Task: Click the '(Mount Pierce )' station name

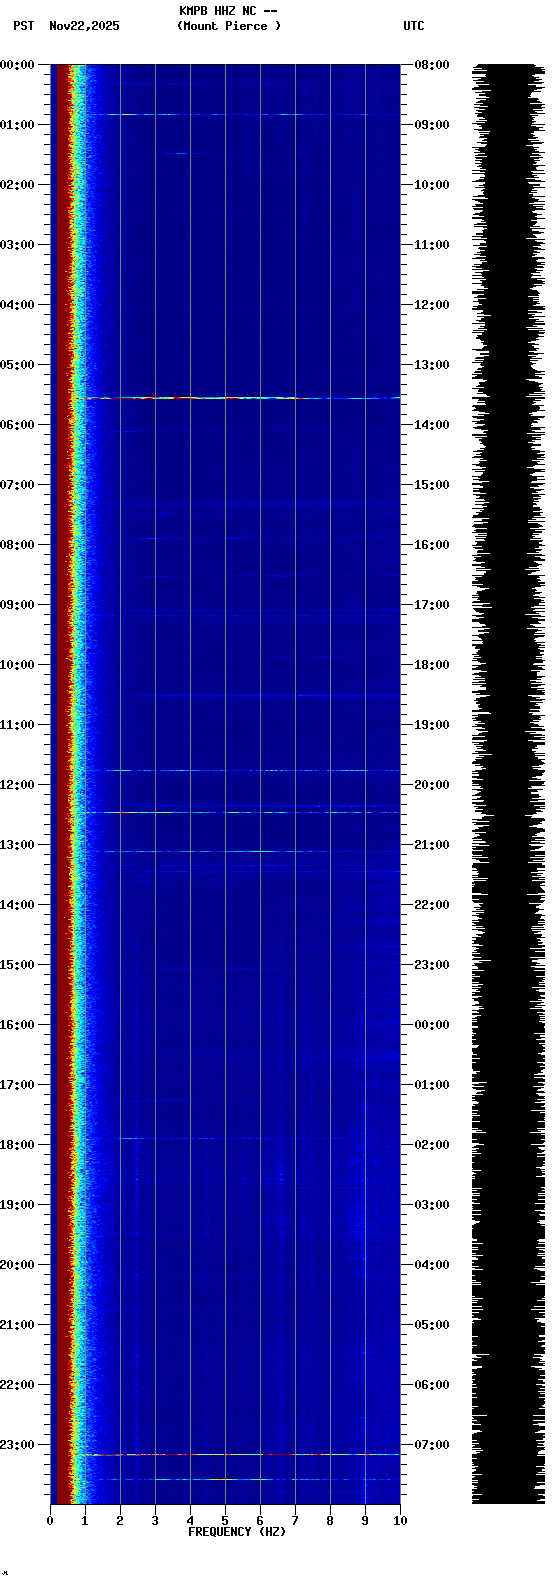Action: click(x=229, y=26)
